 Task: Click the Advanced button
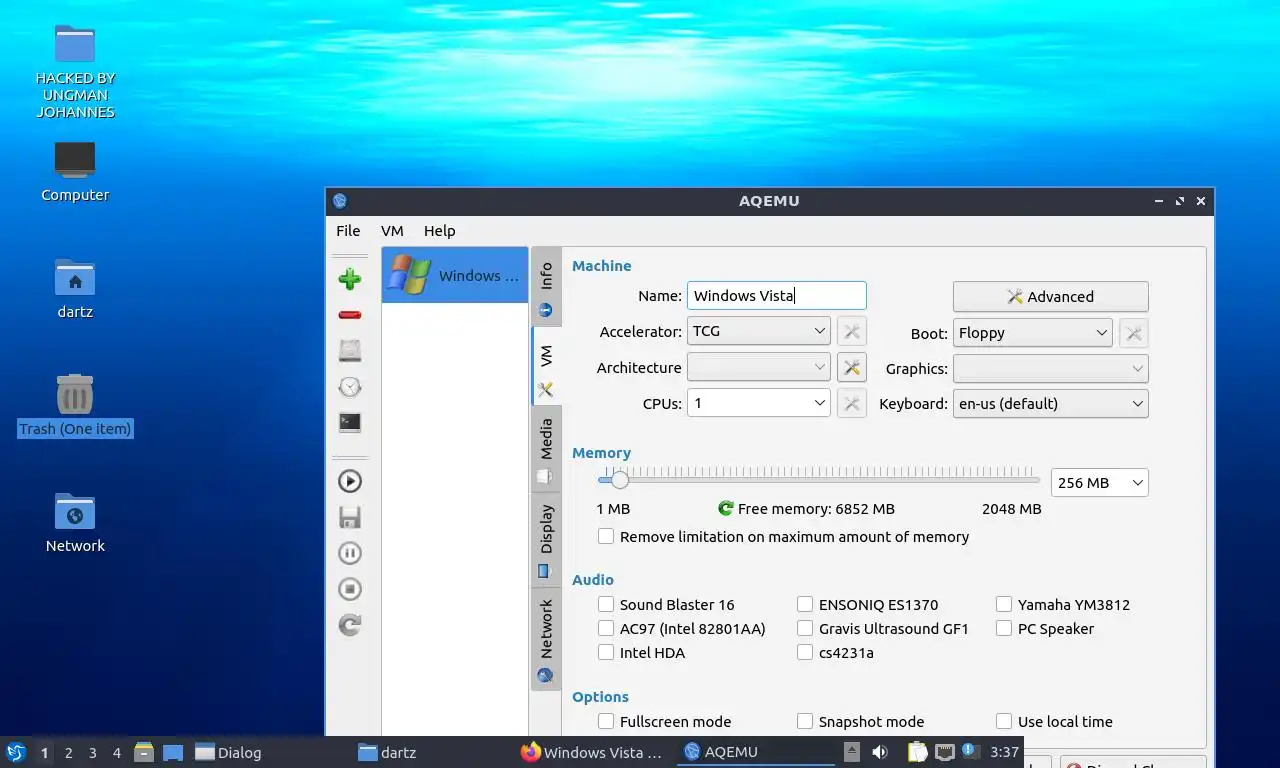point(1050,296)
